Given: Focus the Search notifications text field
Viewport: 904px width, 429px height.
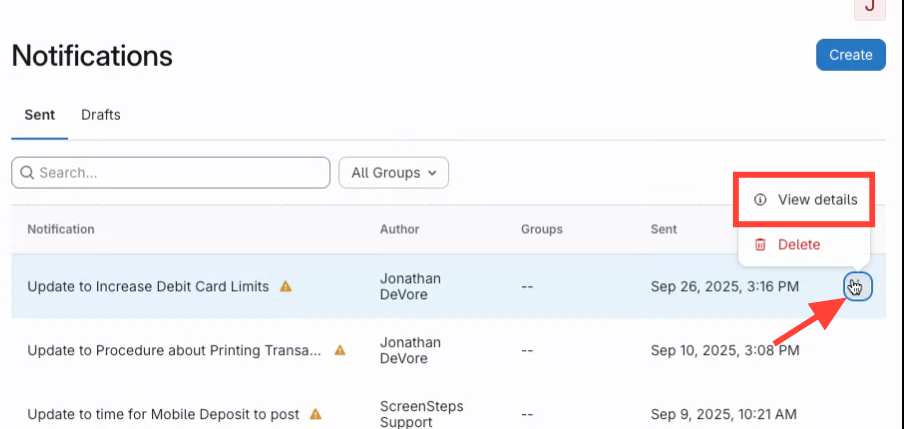Looking at the screenshot, I should point(180,173).
